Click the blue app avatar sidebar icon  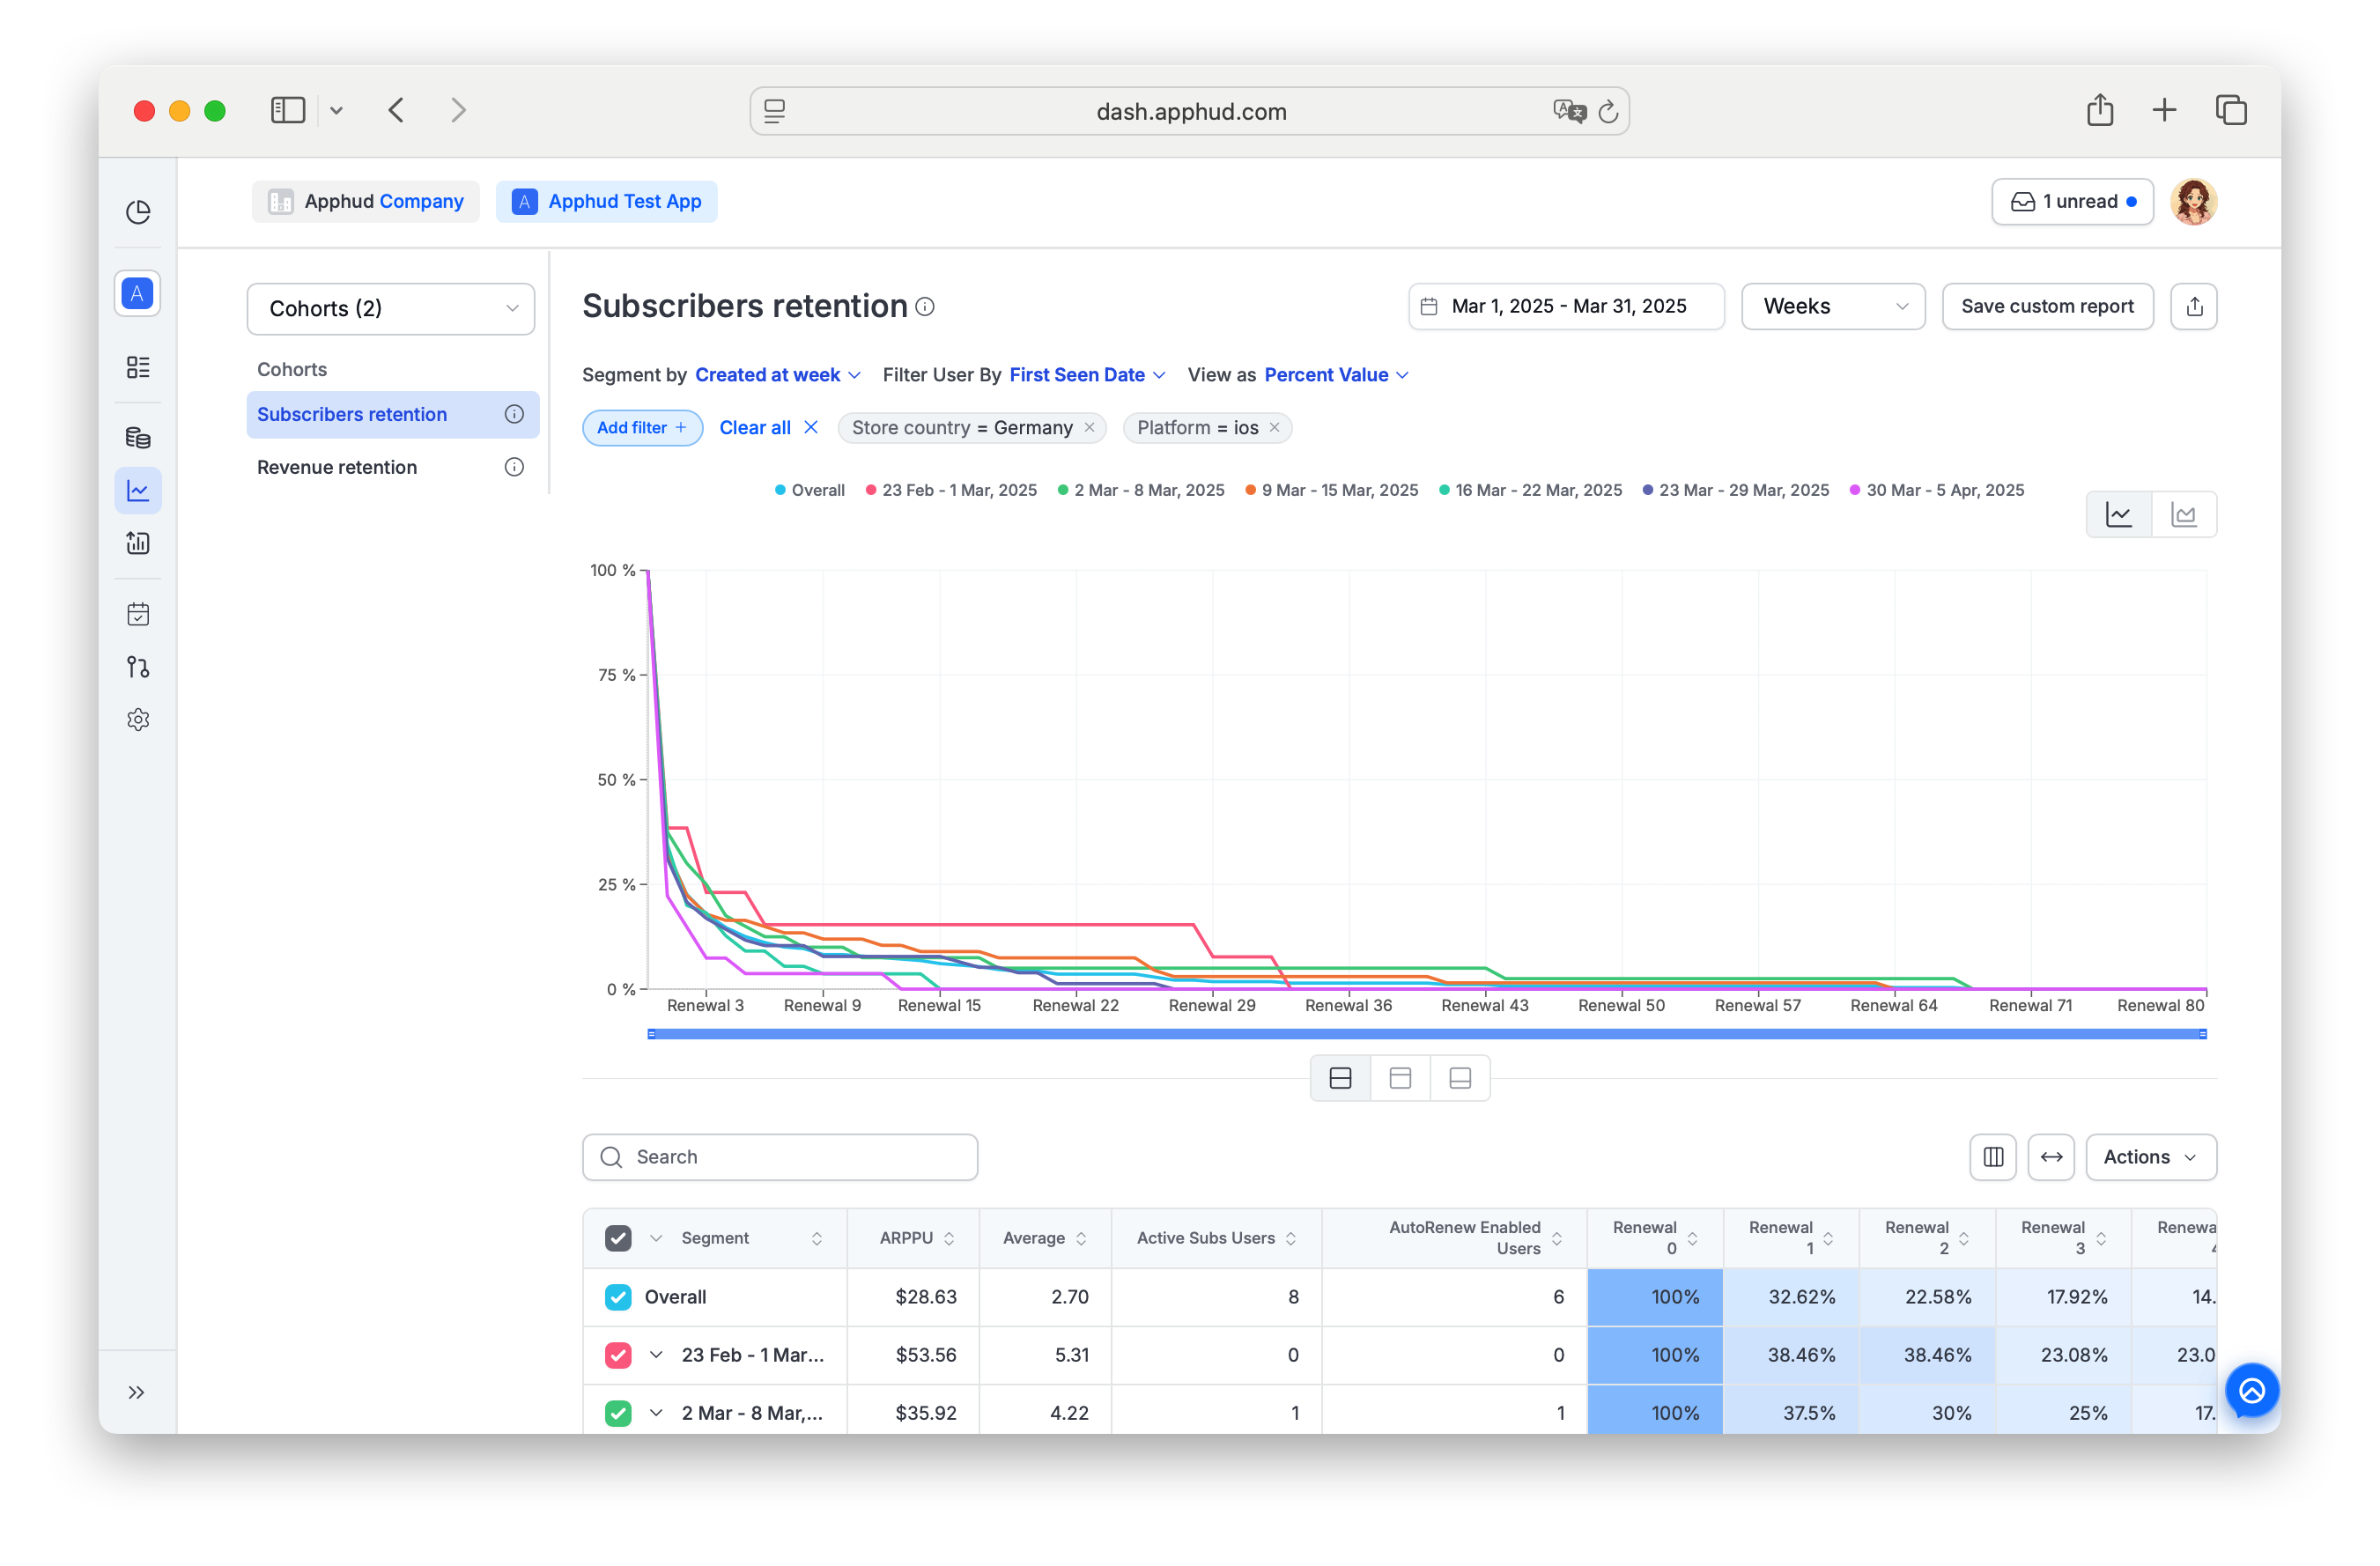pyautogui.click(x=138, y=294)
